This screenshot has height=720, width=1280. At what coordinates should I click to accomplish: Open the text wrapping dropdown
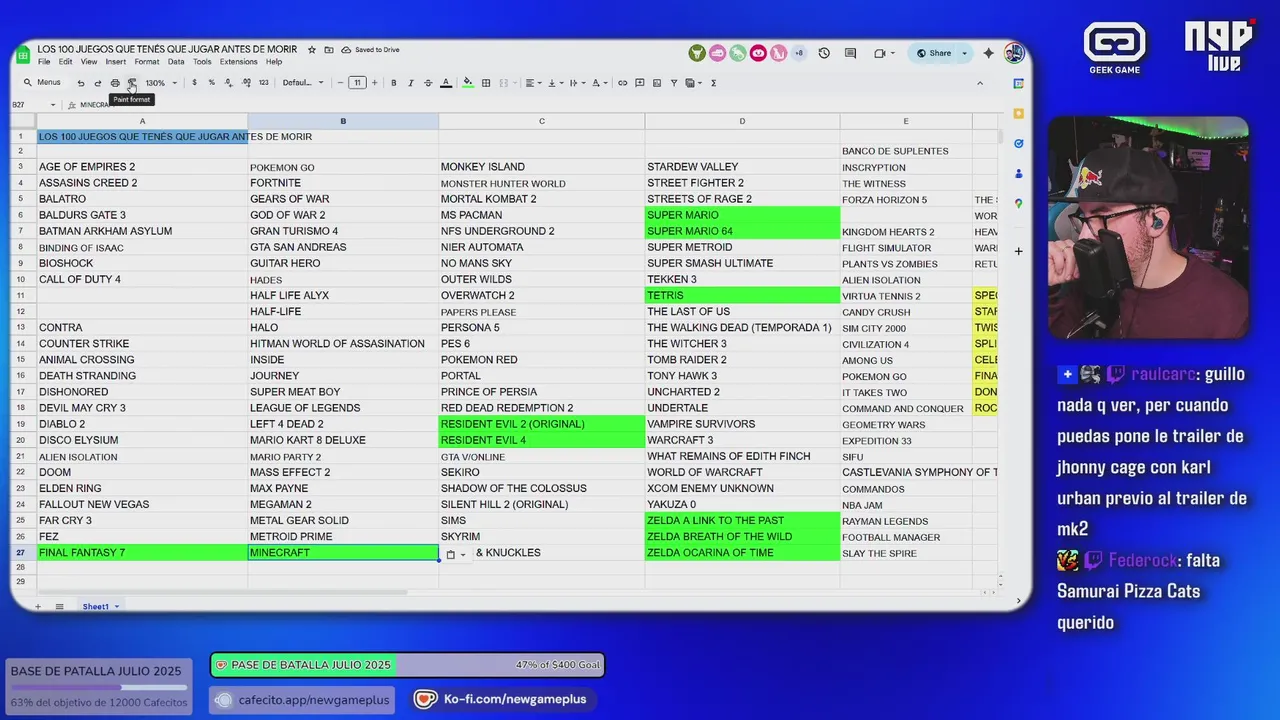(x=576, y=83)
